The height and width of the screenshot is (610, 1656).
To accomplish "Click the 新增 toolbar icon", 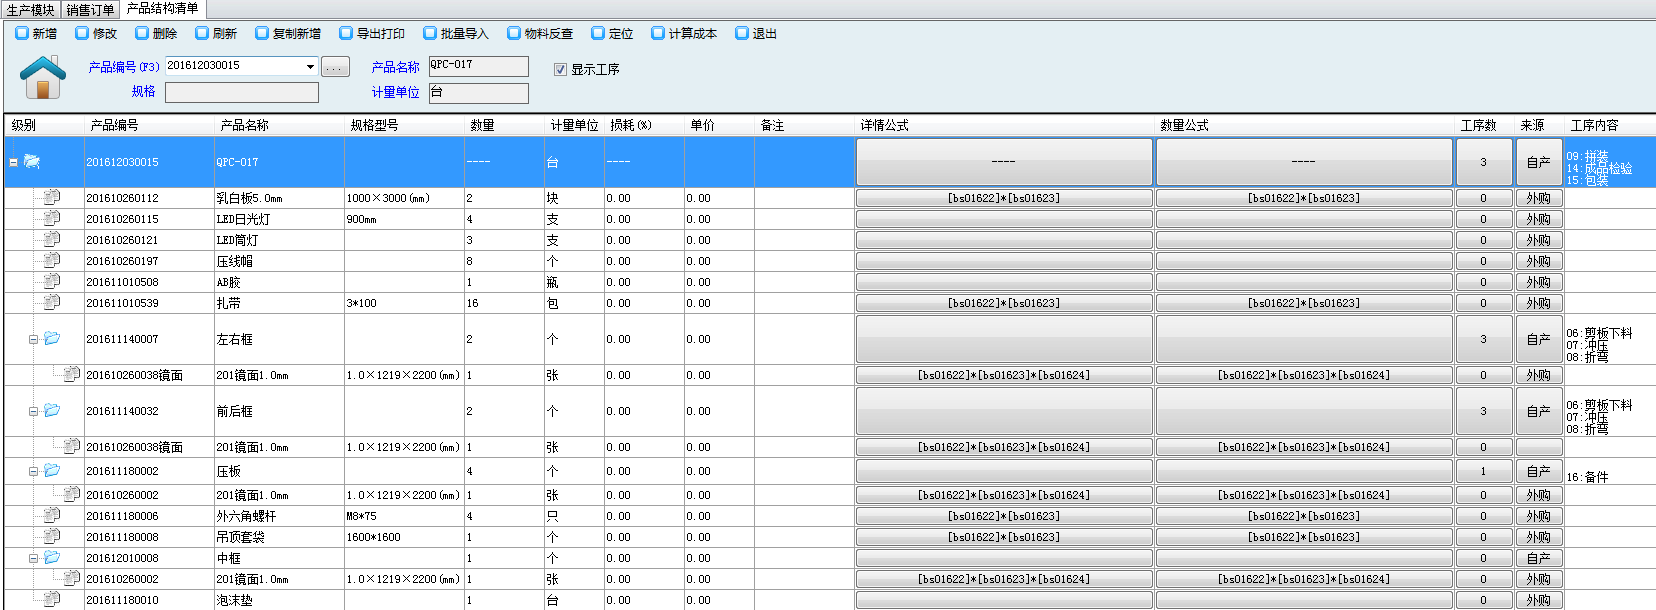I will pyautogui.click(x=22, y=33).
